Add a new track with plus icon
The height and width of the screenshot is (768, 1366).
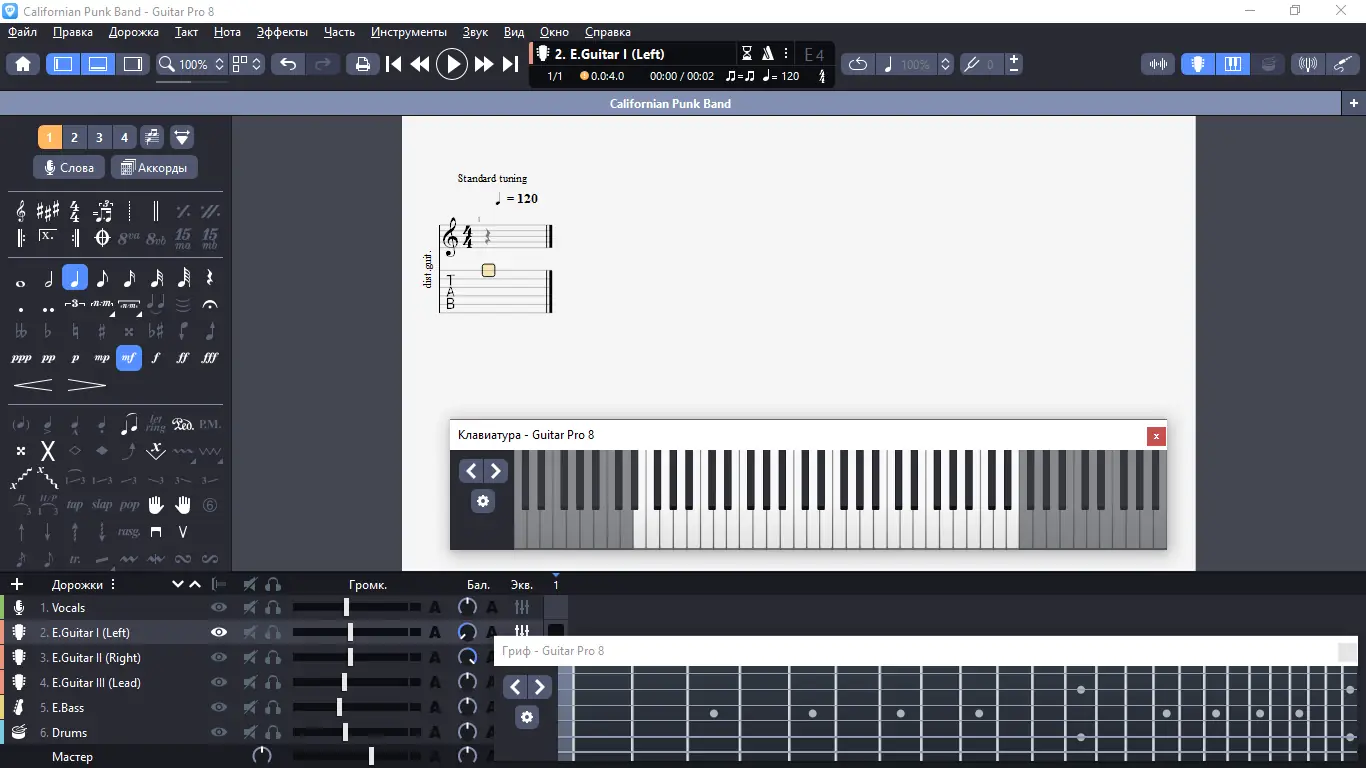coord(17,584)
